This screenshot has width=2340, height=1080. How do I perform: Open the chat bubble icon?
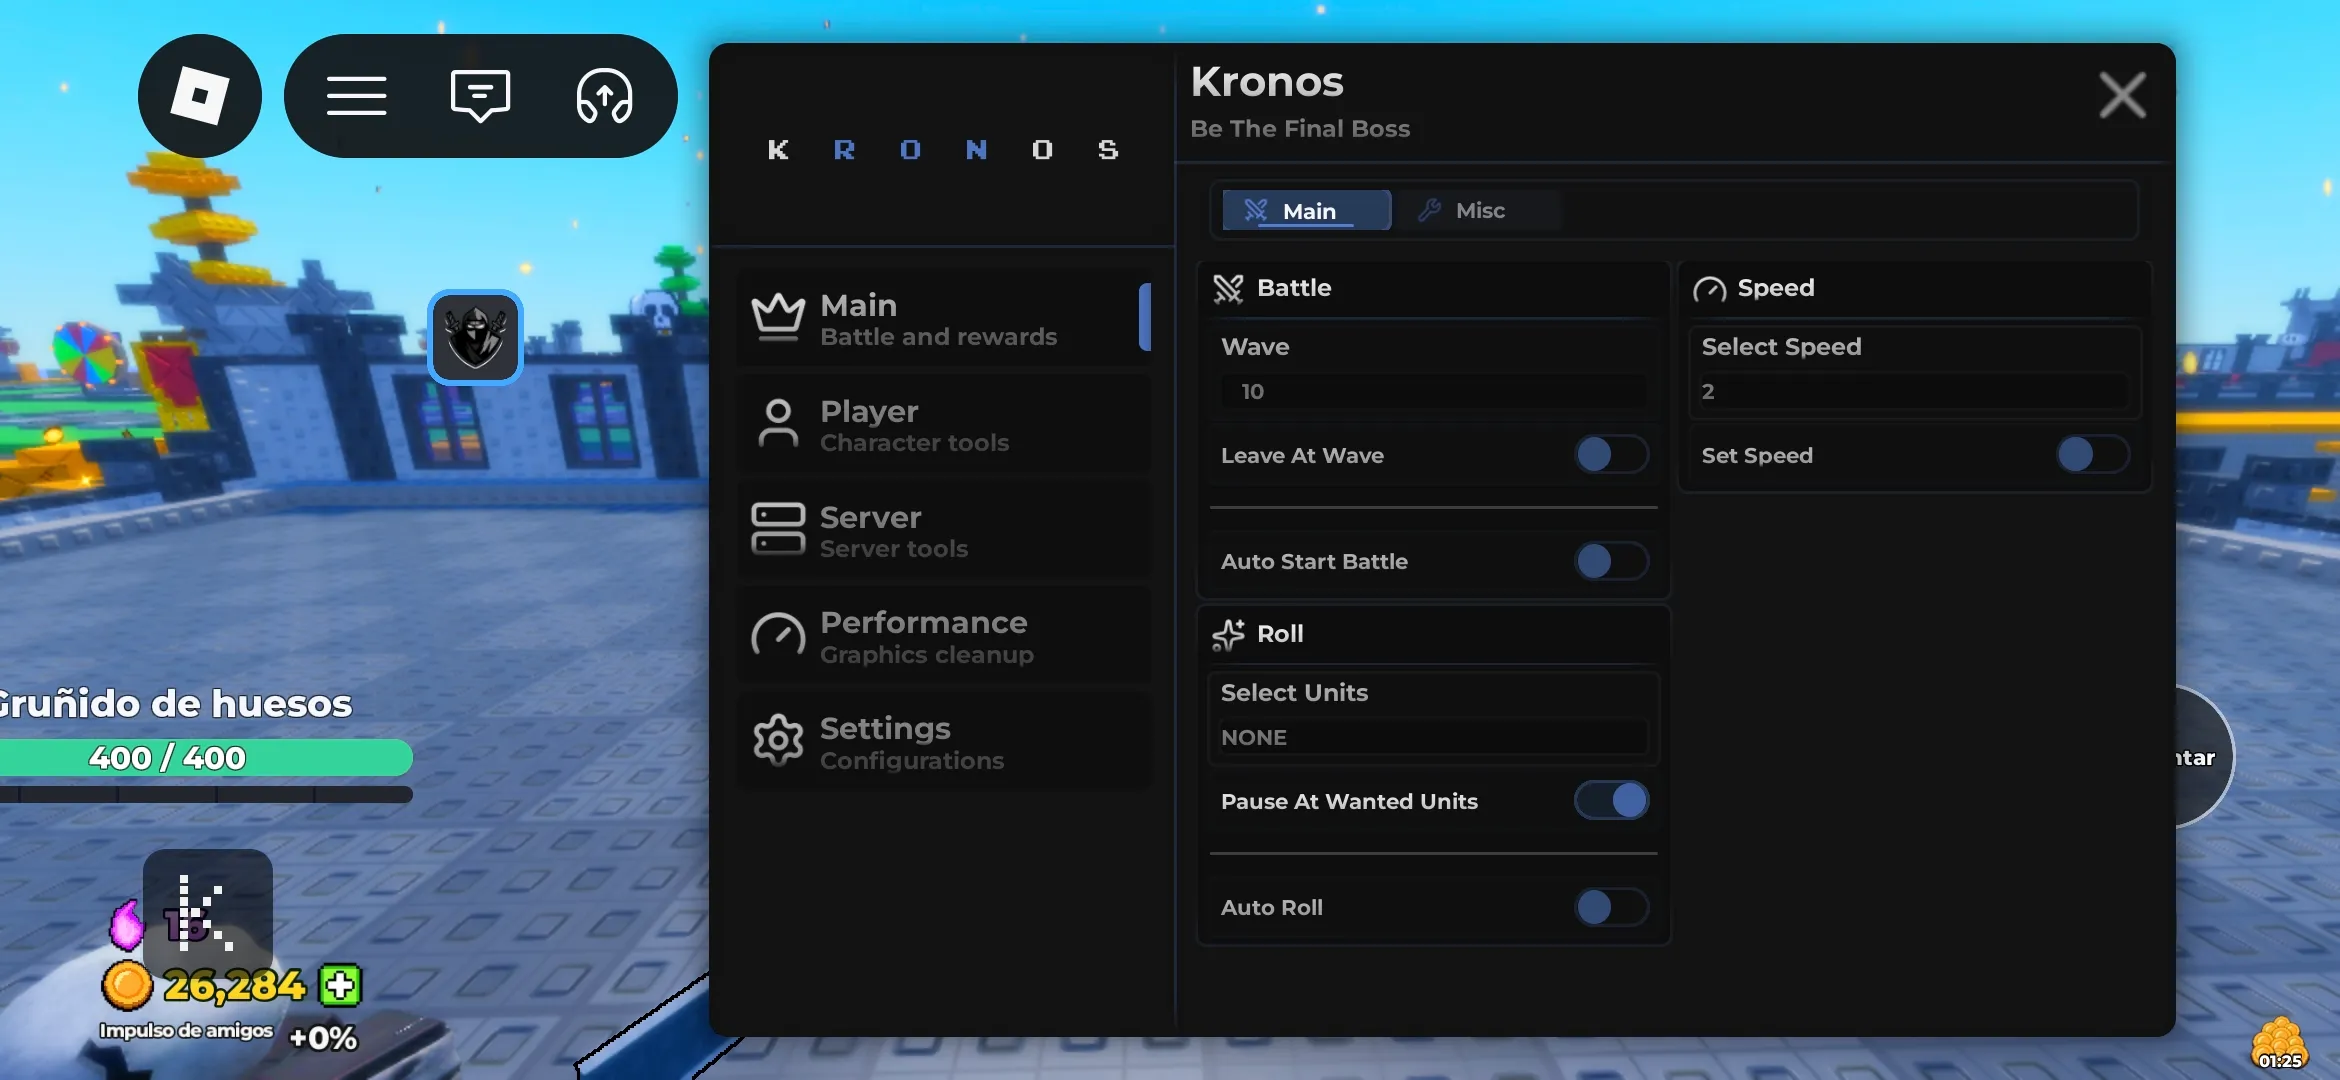(480, 96)
